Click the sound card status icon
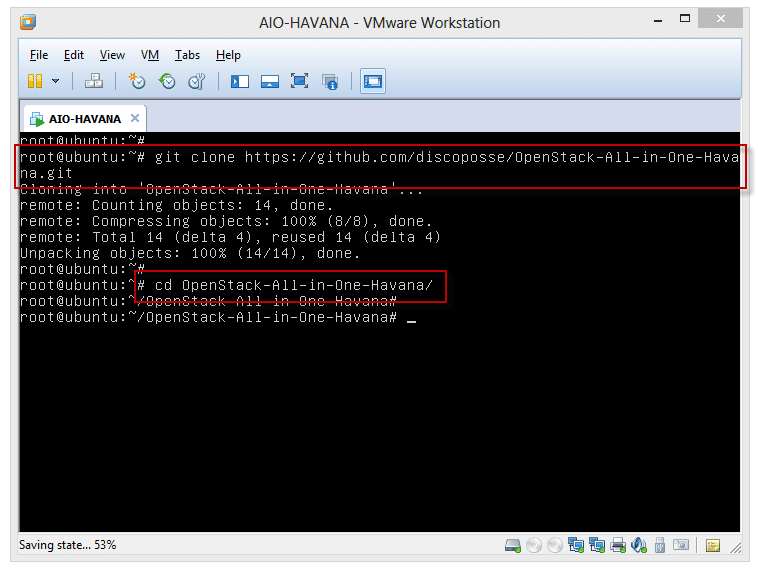The width and height of the screenshot is (758, 568). [638, 546]
